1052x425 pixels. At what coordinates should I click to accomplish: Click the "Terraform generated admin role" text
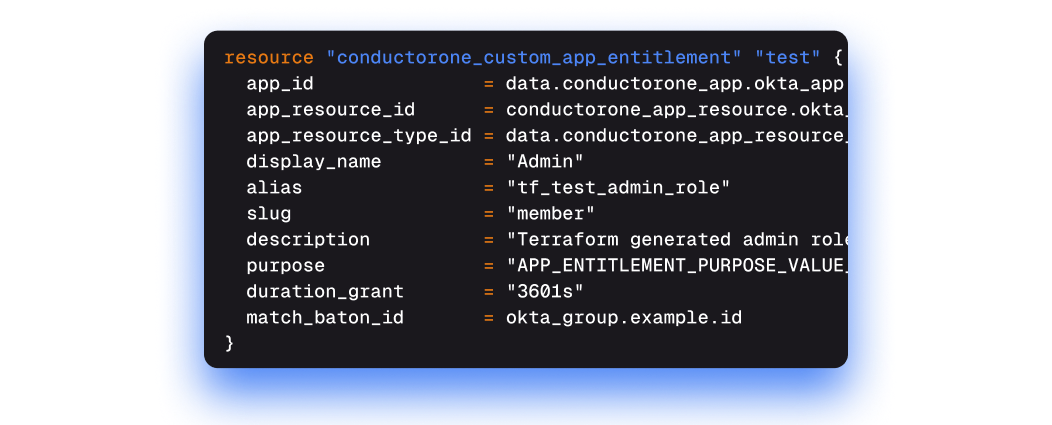point(676,239)
